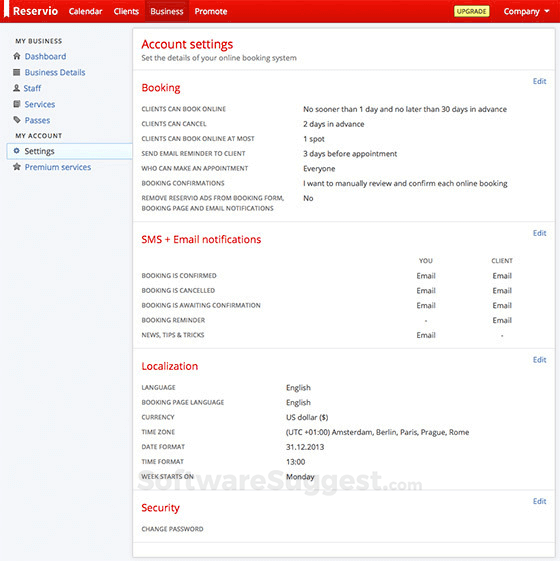The image size is (560, 561).
Task: Click the Passes tag icon
Action: 16,120
